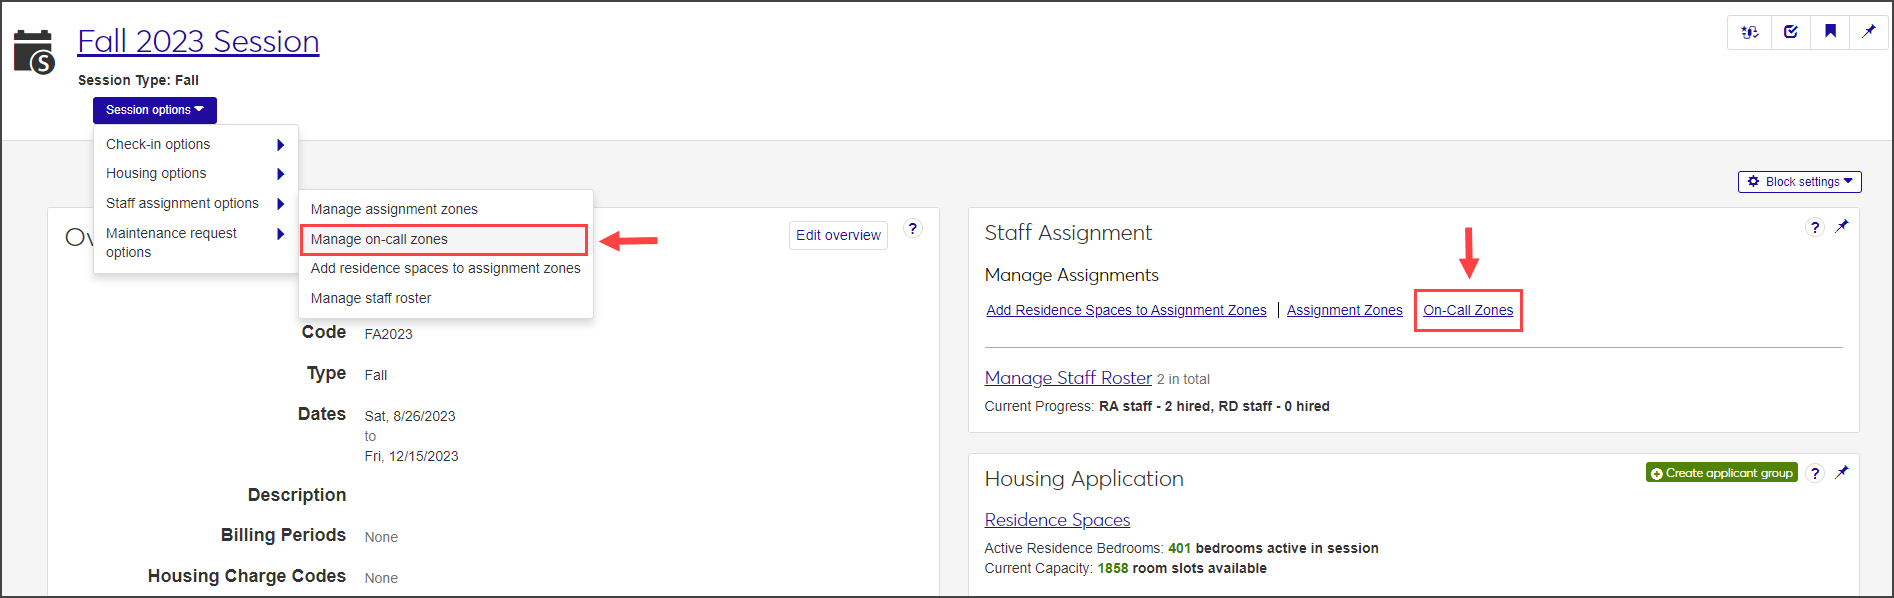Viewport: 1894px width, 598px height.
Task: Click the bookmark icon in top toolbar
Action: pyautogui.click(x=1830, y=32)
